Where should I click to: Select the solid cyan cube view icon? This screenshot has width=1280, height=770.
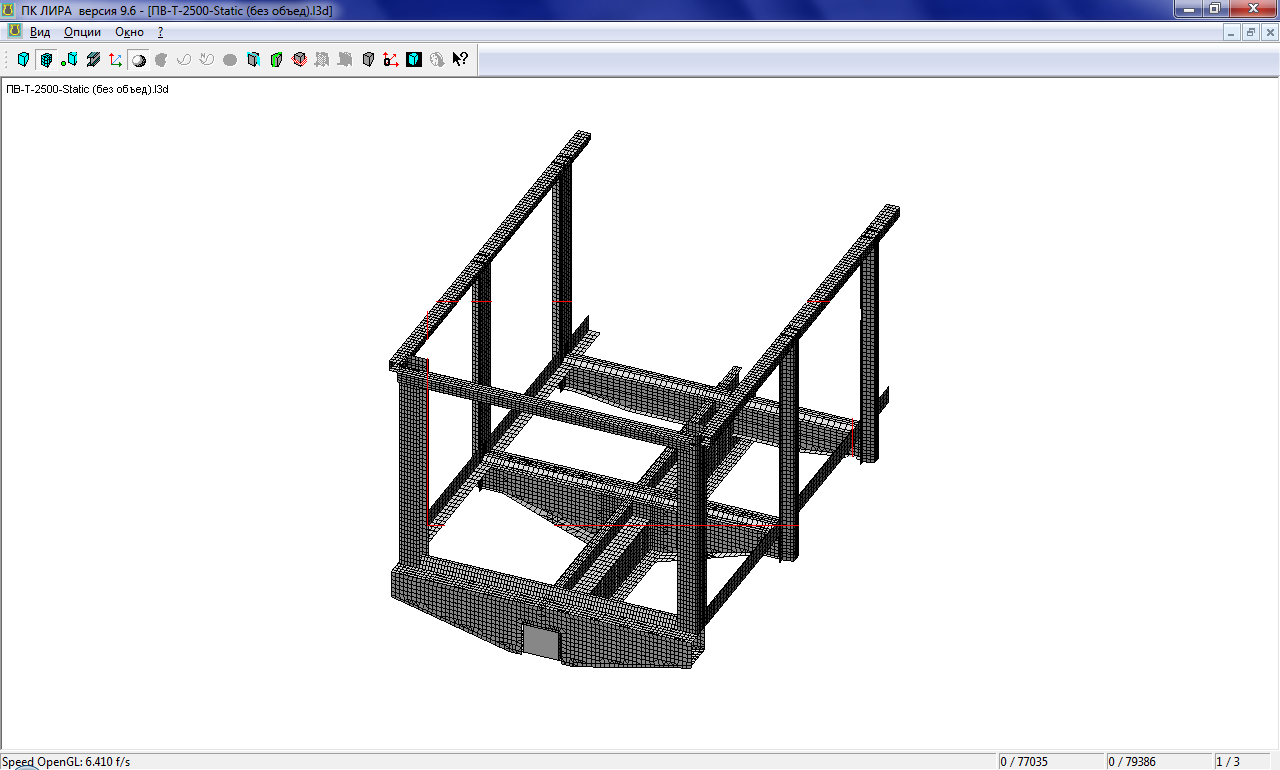click(x=23, y=60)
